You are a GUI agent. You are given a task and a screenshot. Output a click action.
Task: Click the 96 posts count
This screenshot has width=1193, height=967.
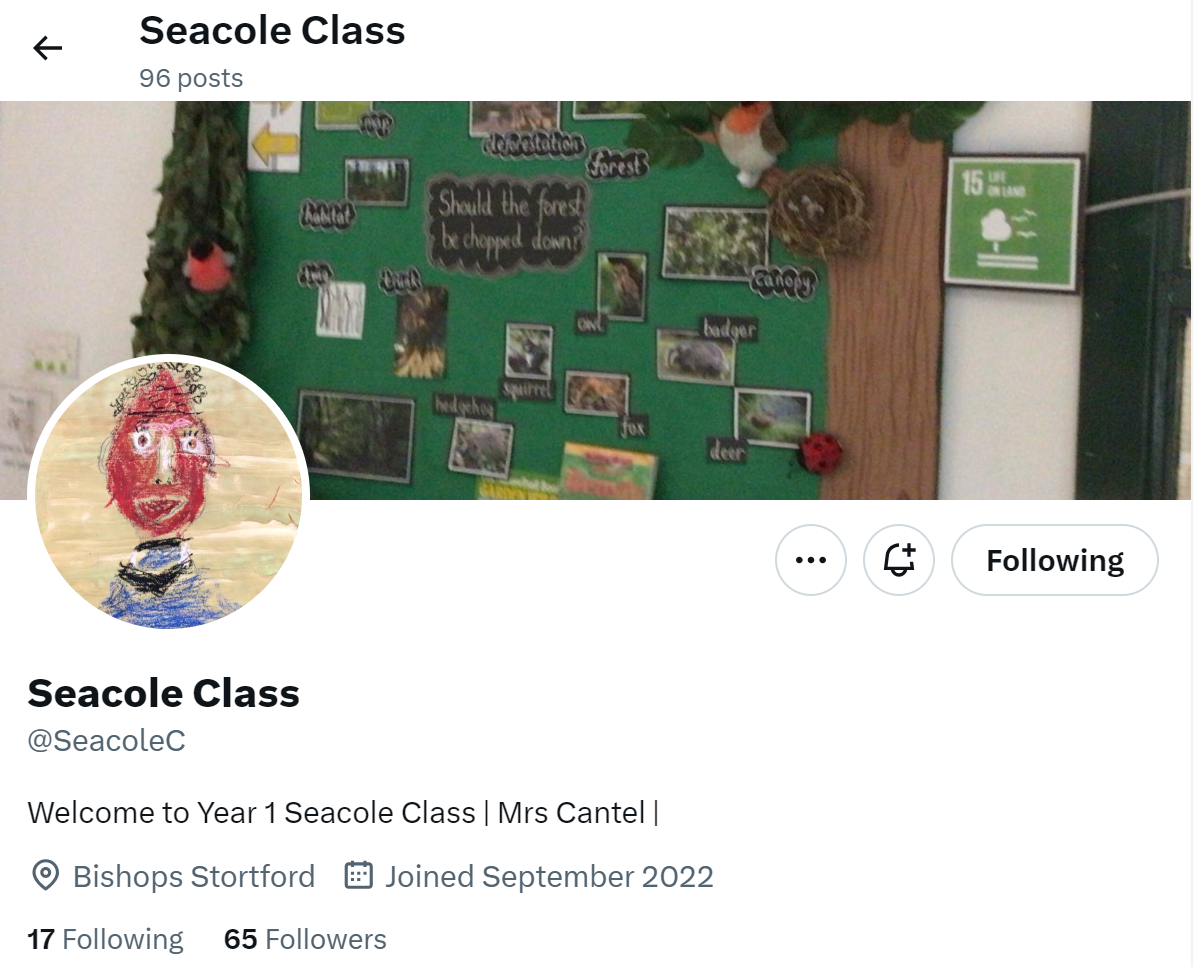(x=191, y=78)
